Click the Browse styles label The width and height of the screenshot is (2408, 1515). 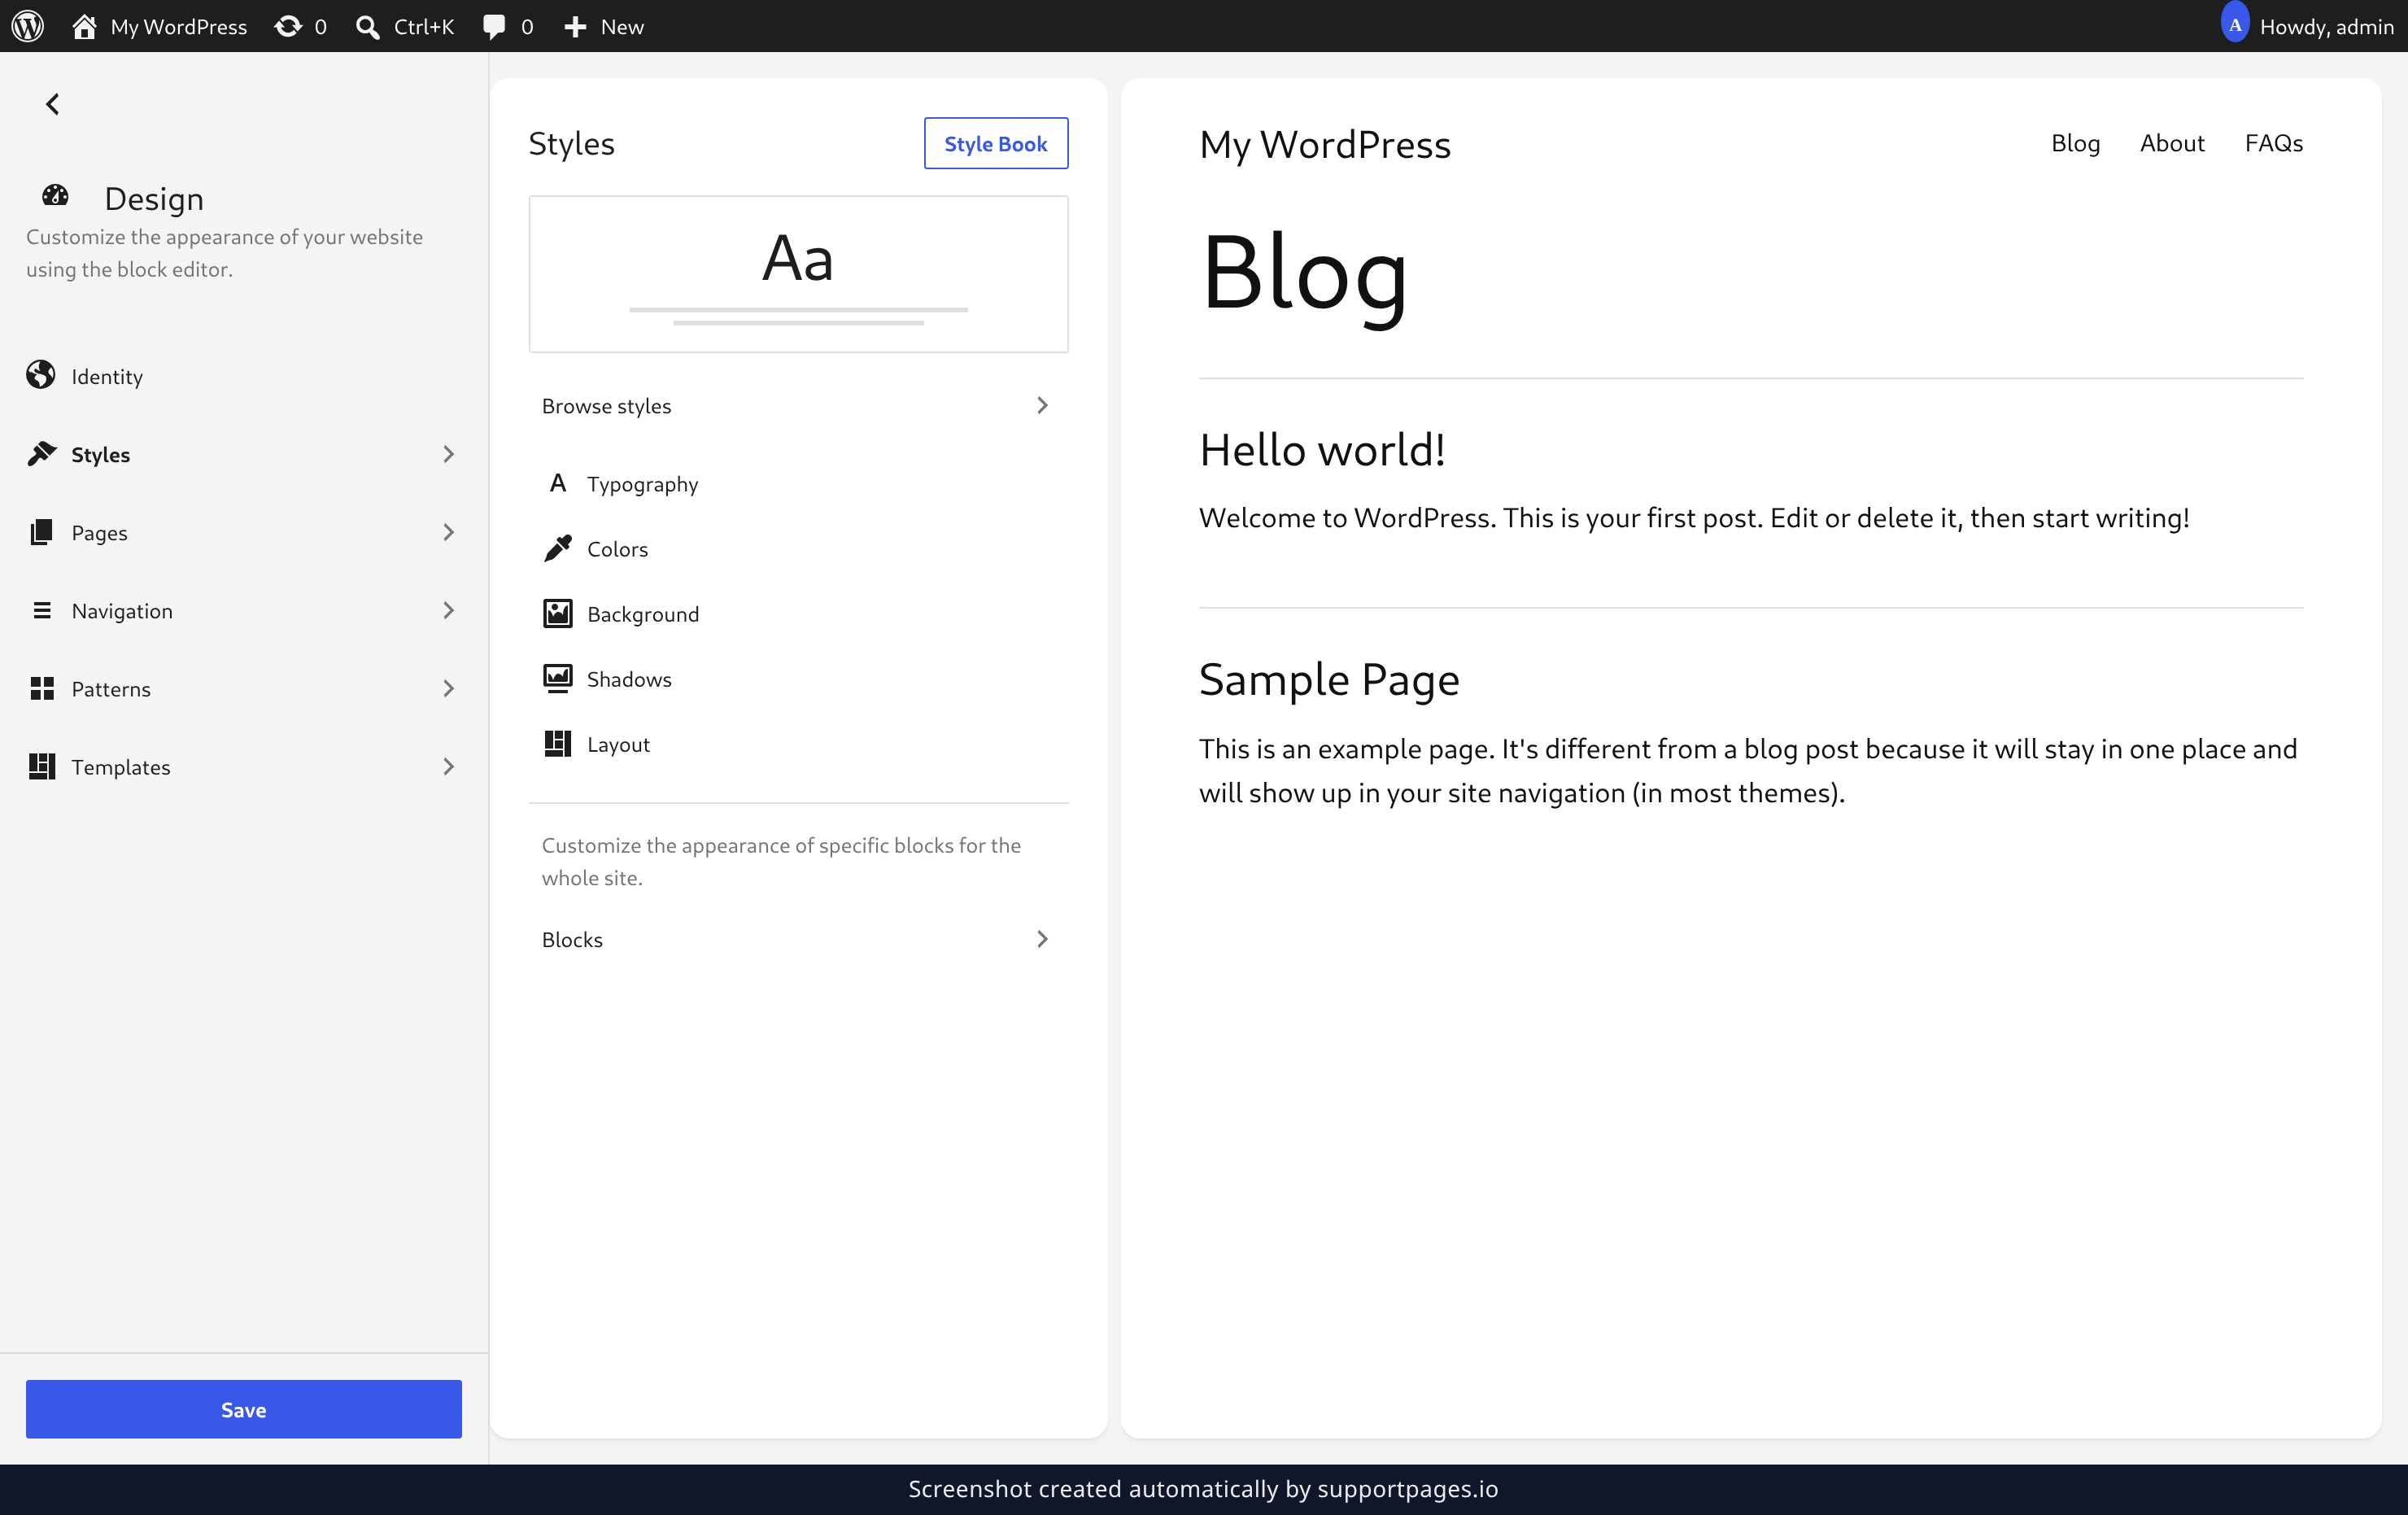point(606,406)
